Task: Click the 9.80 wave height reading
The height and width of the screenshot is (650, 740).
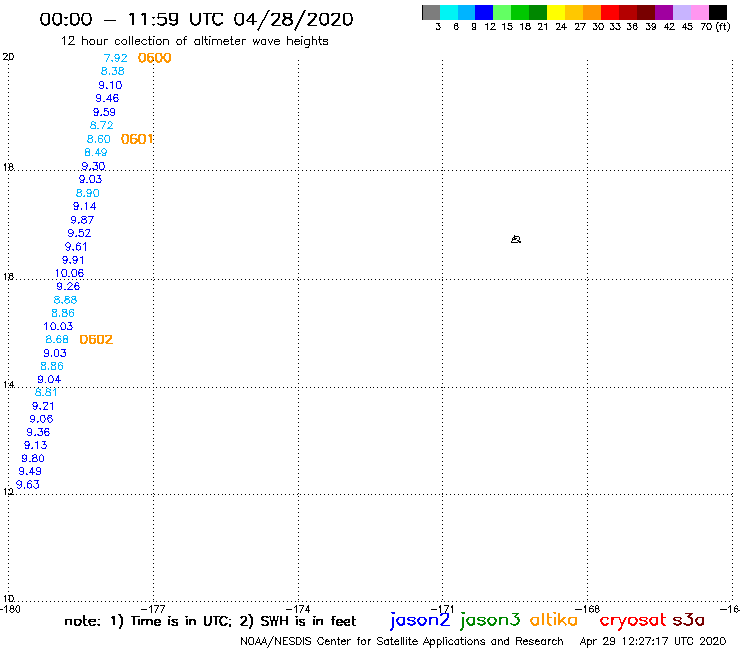Action: (x=33, y=458)
